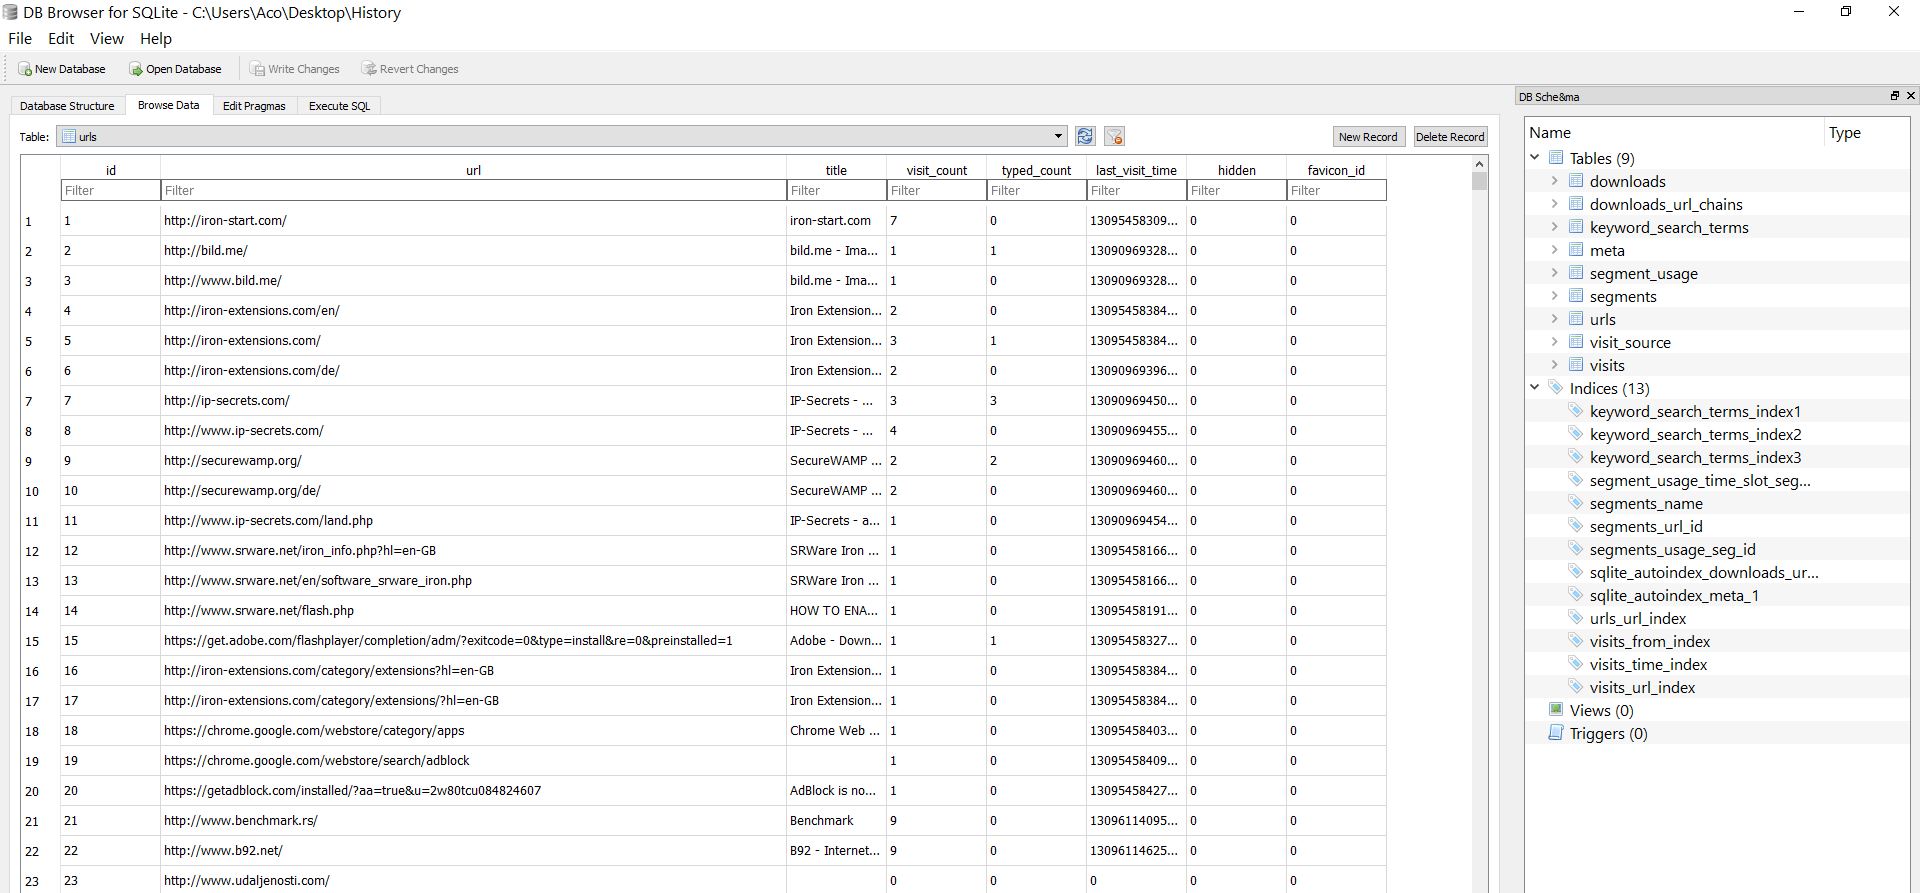The image size is (1920, 893).
Task: Click the data table vertical scrollbar thumb
Action: 1479,181
